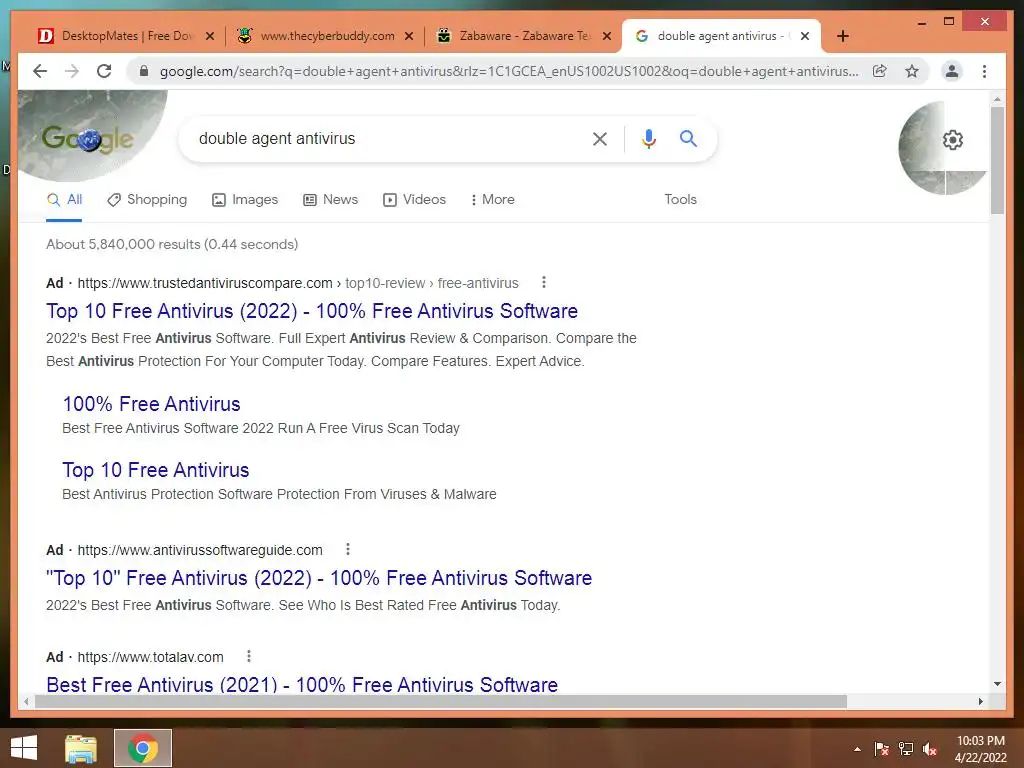1024x768 pixels.
Task: Switch to the Zabaware tab
Action: click(522, 36)
